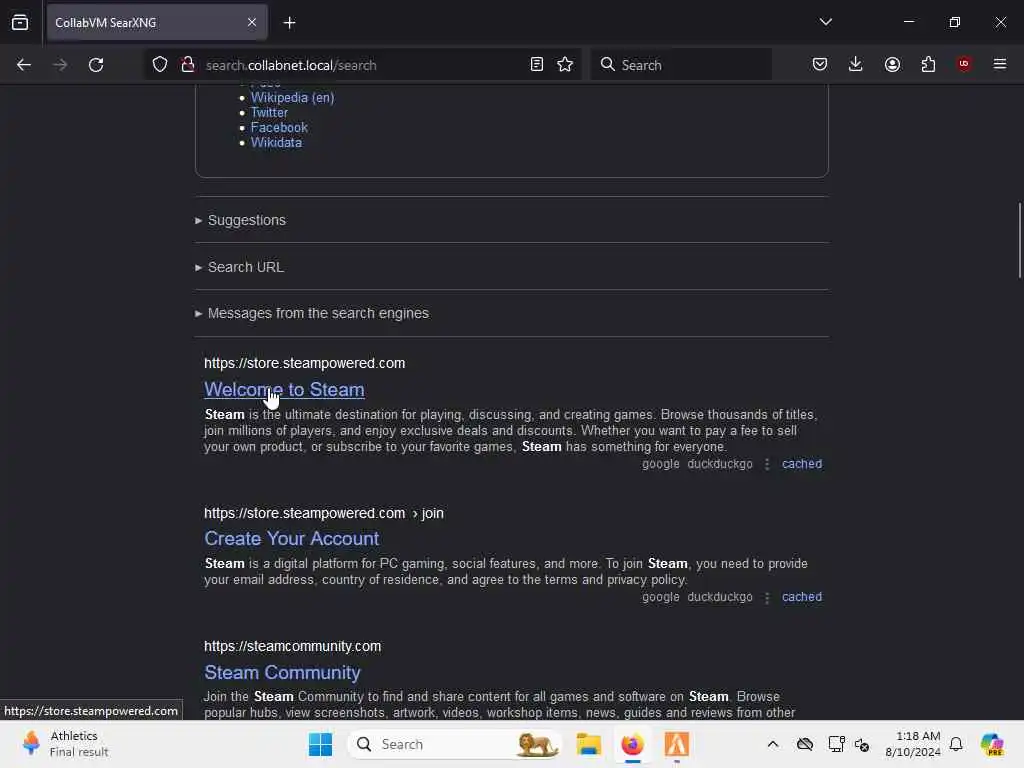Open the muted volume tray icon
1024x768 pixels.
(862, 744)
